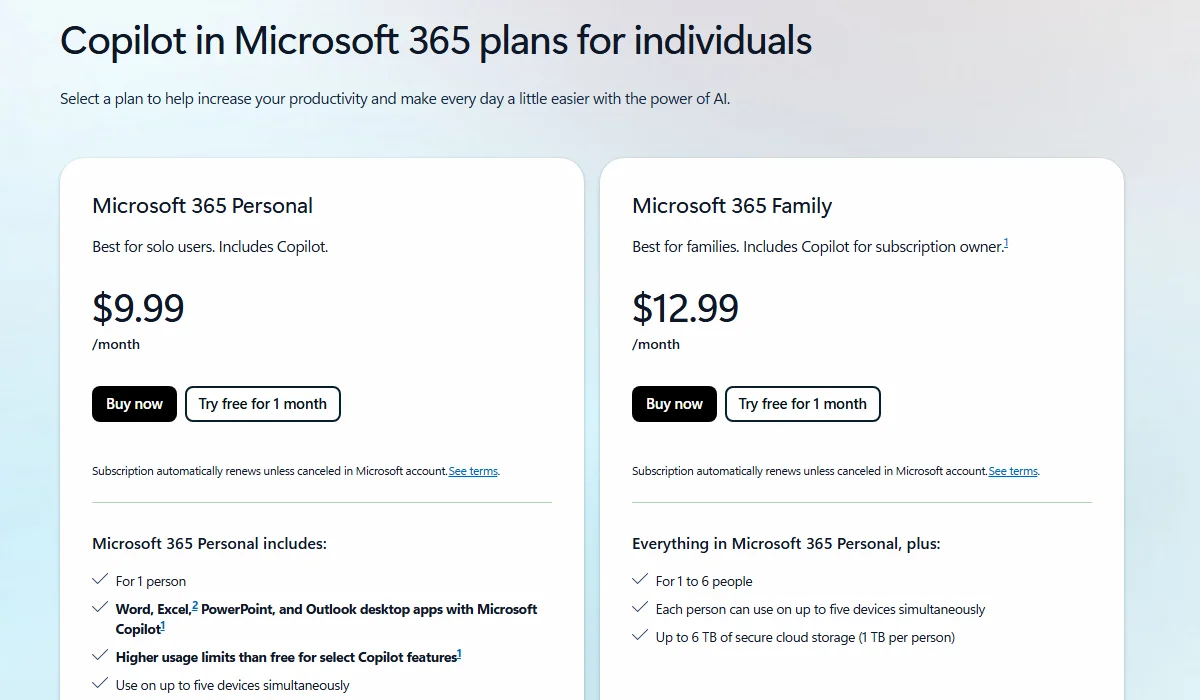Open See terms under the Personal plan
Viewport: 1200px width, 700px height.
pyautogui.click(x=473, y=470)
